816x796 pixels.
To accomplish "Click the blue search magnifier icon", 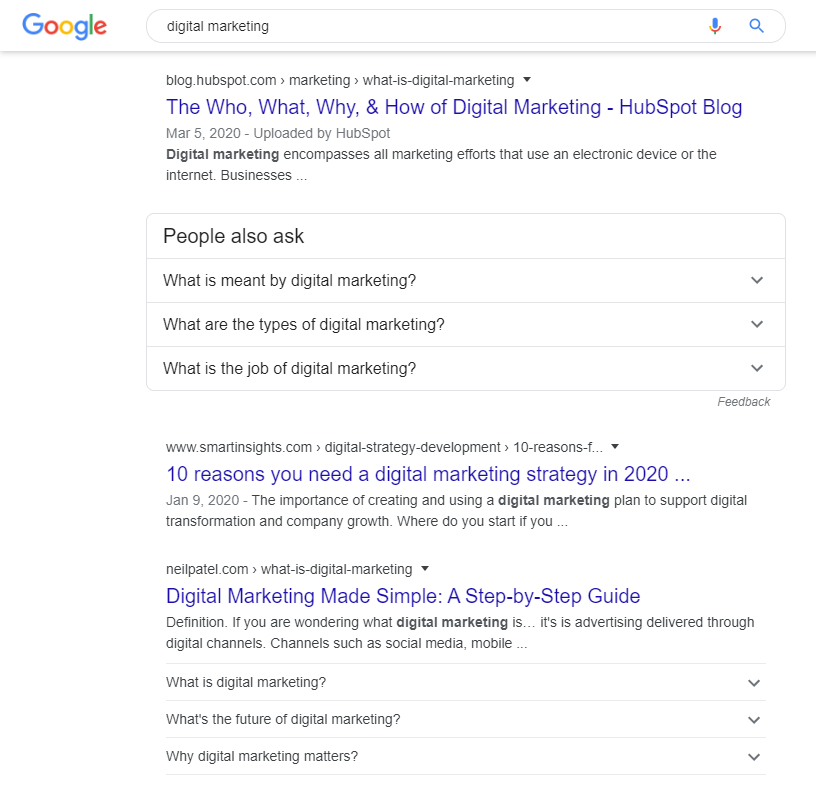I will [756, 25].
